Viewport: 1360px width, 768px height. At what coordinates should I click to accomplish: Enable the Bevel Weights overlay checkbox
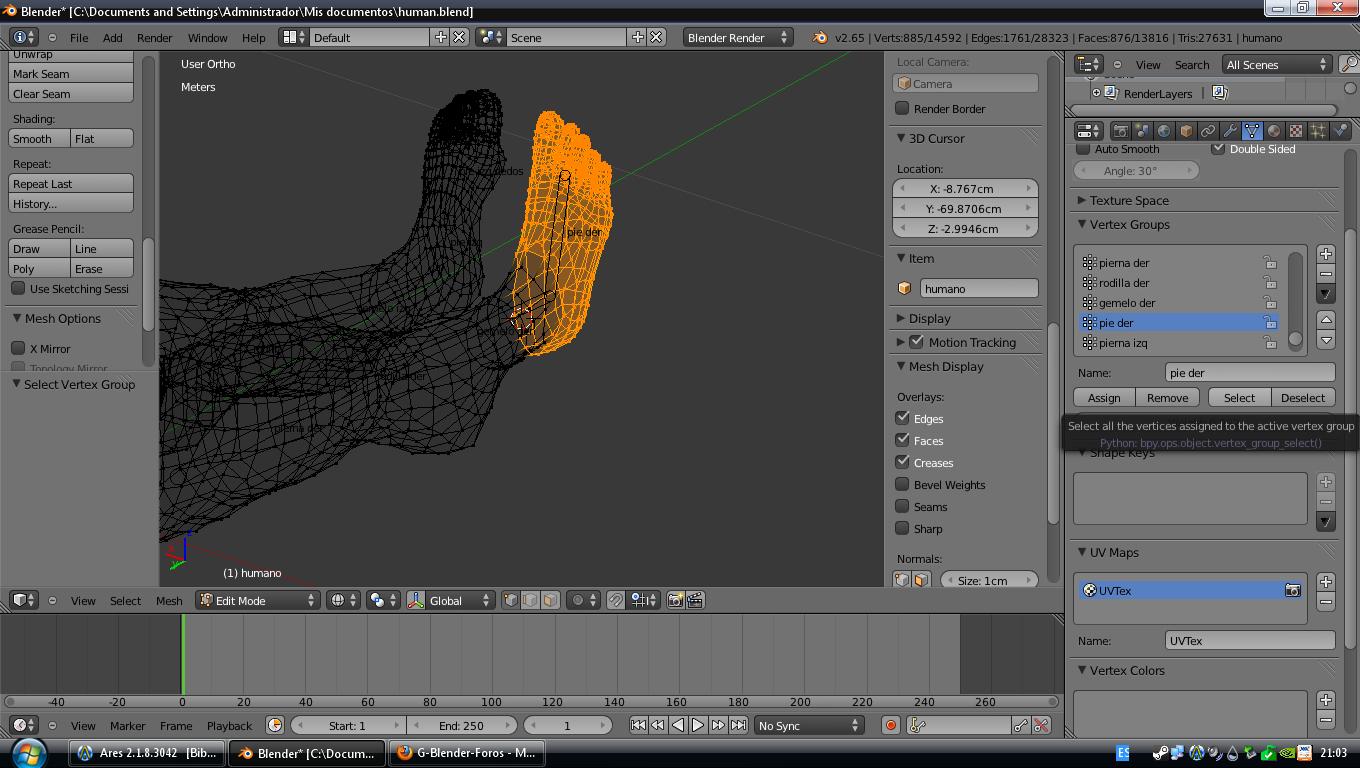click(902, 485)
